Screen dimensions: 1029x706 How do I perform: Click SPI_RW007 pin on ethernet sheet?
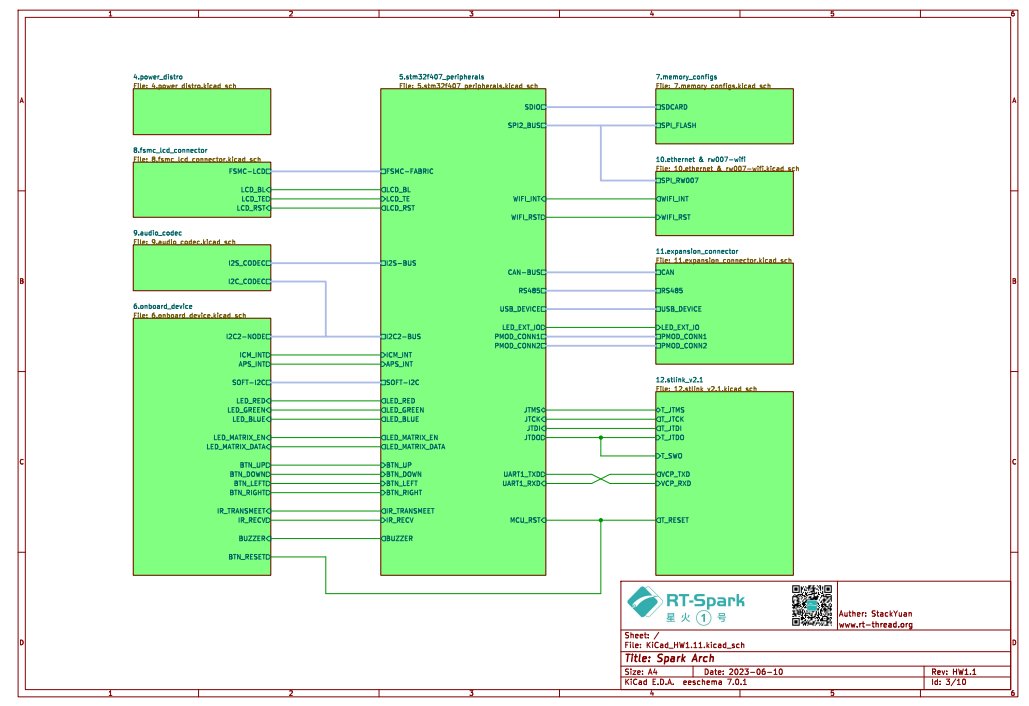click(x=680, y=180)
